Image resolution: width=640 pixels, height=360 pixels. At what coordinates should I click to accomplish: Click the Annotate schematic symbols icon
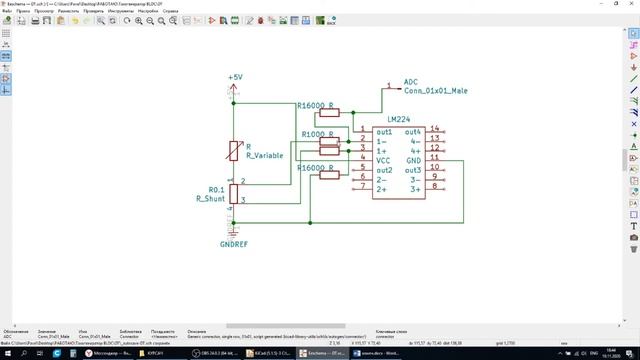pyautogui.click(x=249, y=20)
